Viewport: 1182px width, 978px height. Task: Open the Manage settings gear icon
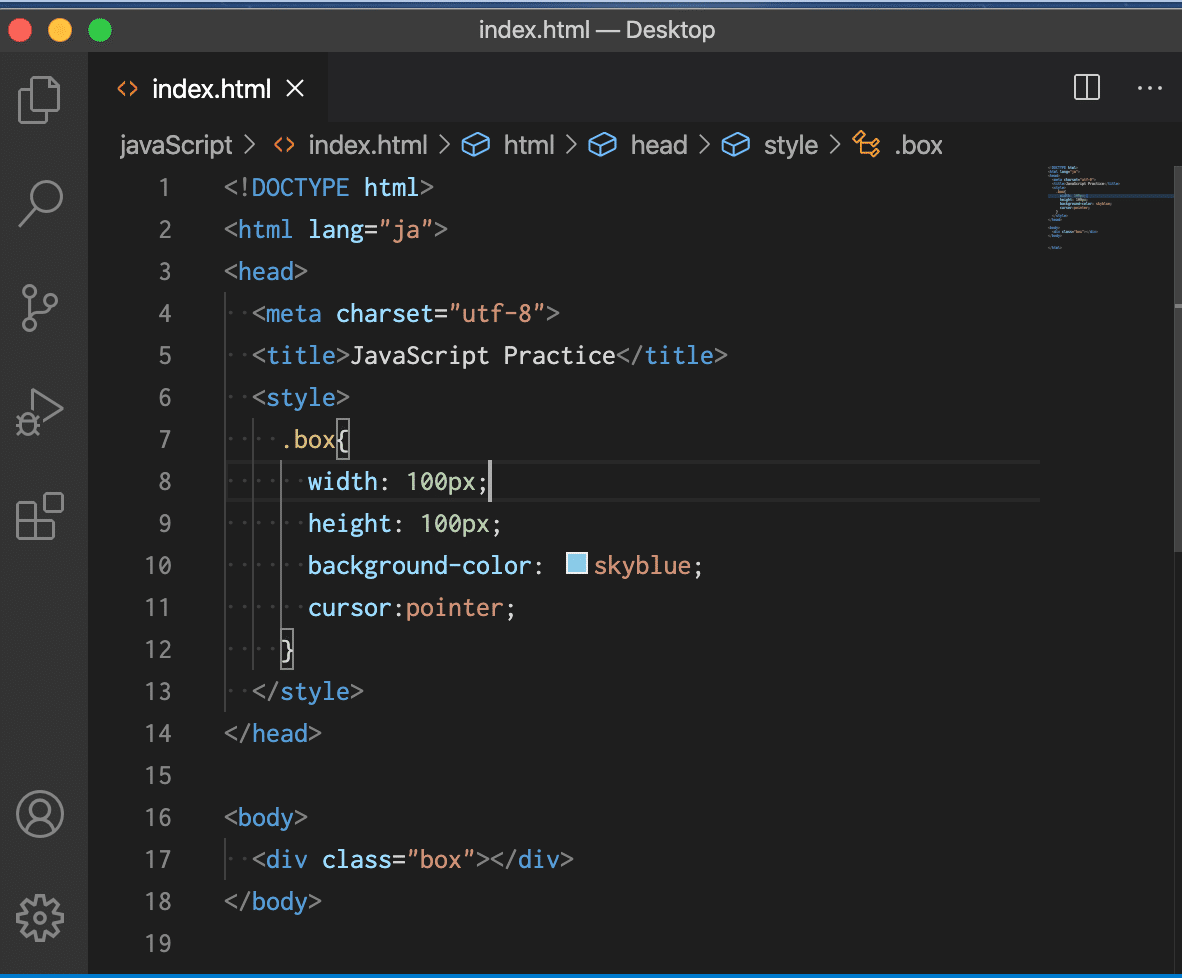[x=39, y=918]
